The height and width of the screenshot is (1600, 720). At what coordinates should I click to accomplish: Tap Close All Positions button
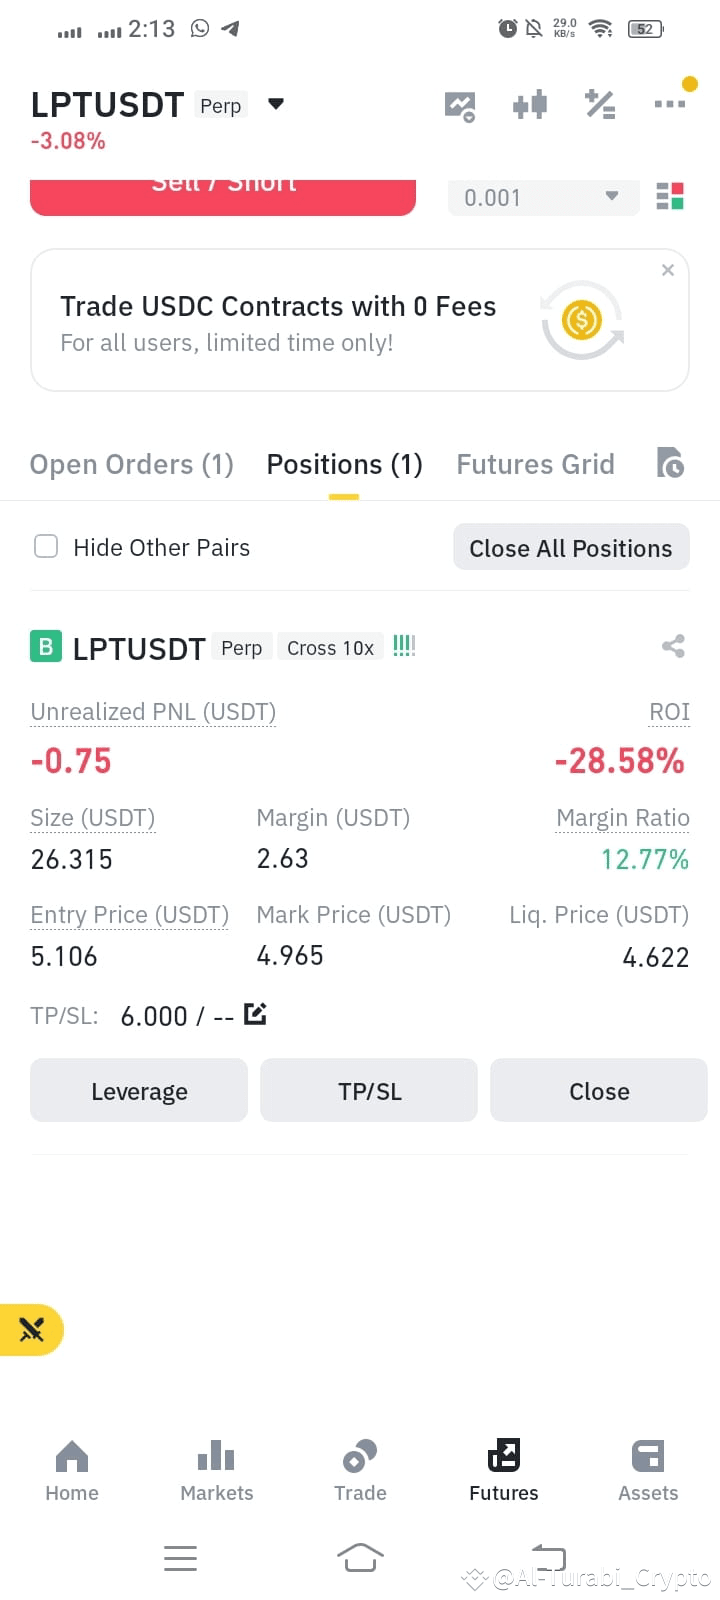tap(571, 547)
